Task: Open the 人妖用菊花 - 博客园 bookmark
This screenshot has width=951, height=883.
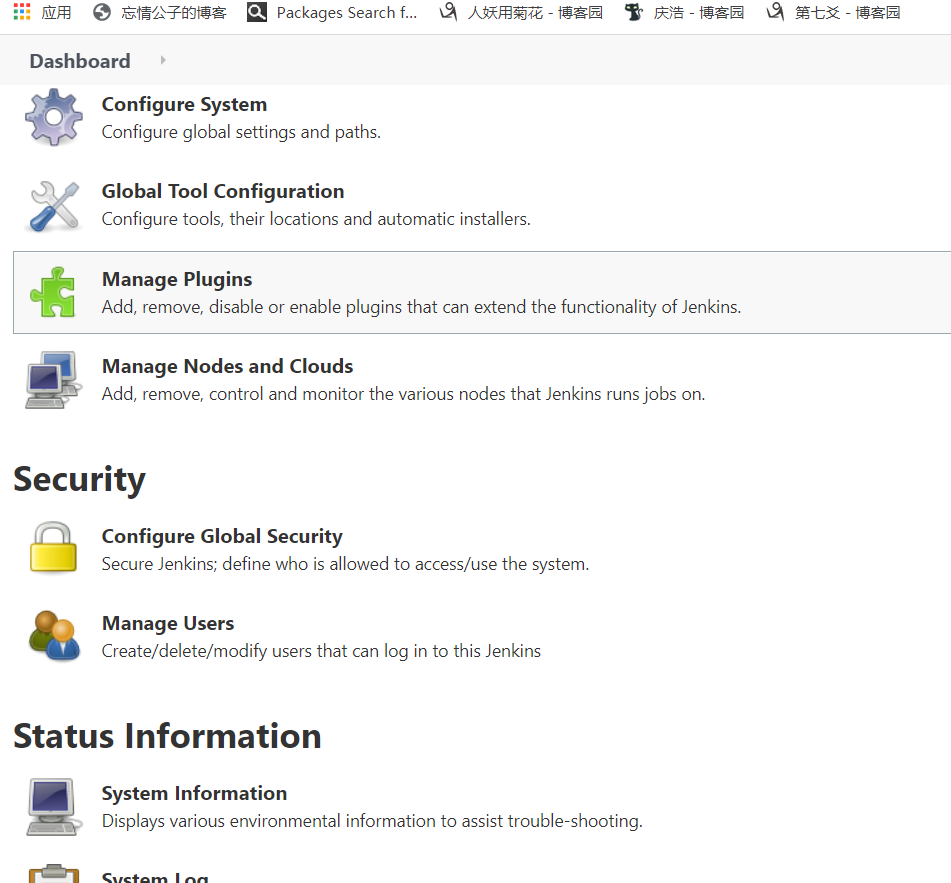Action: 536,13
